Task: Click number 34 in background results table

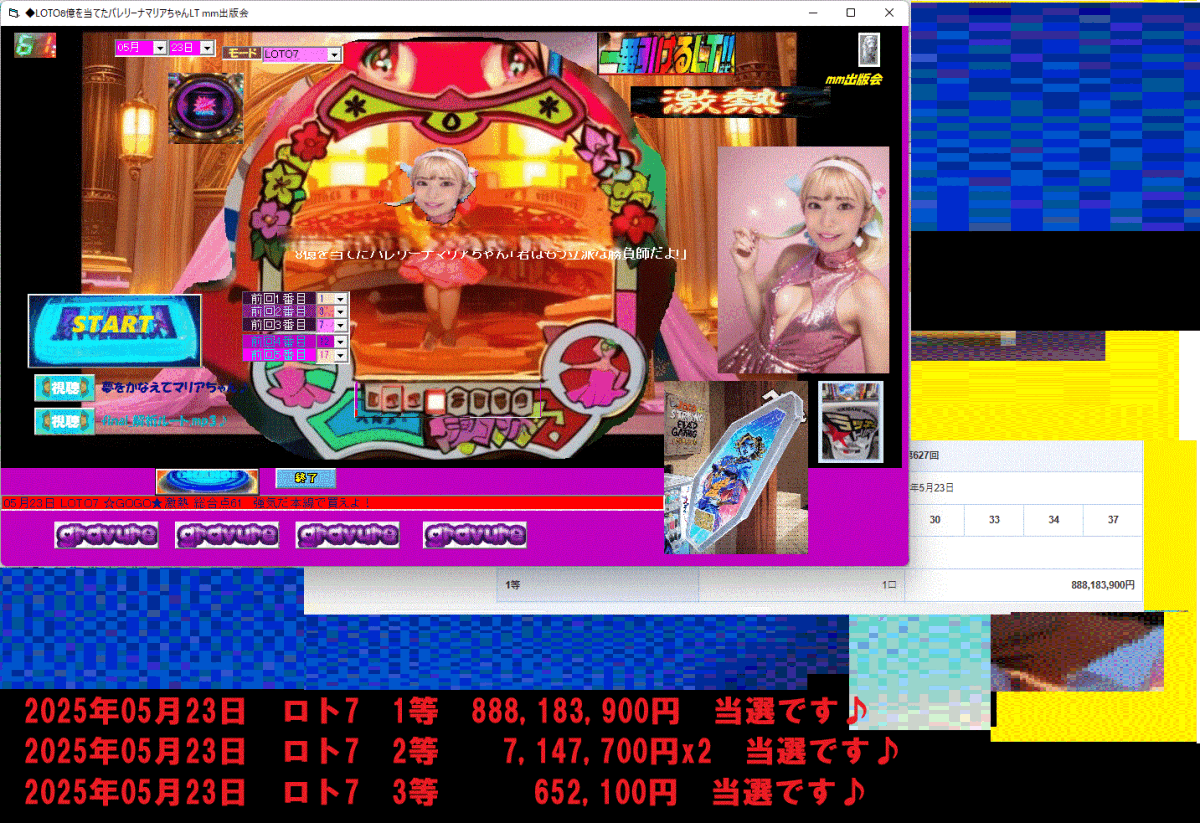Action: (1054, 520)
